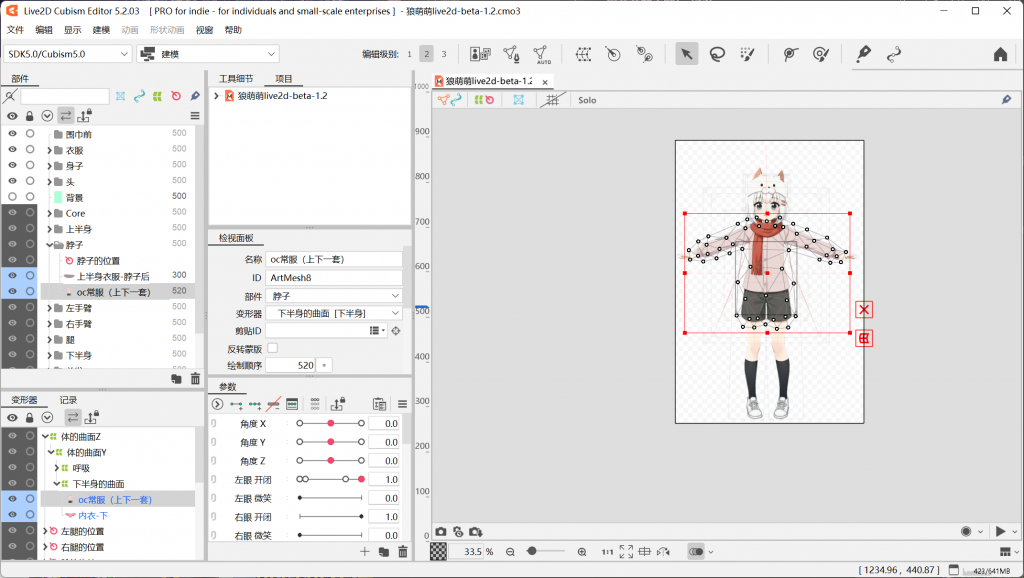Viewport: 1024px width, 578px height.
Task: Toggle visibility of 体的曲面Z deformer
Action: tap(12, 436)
